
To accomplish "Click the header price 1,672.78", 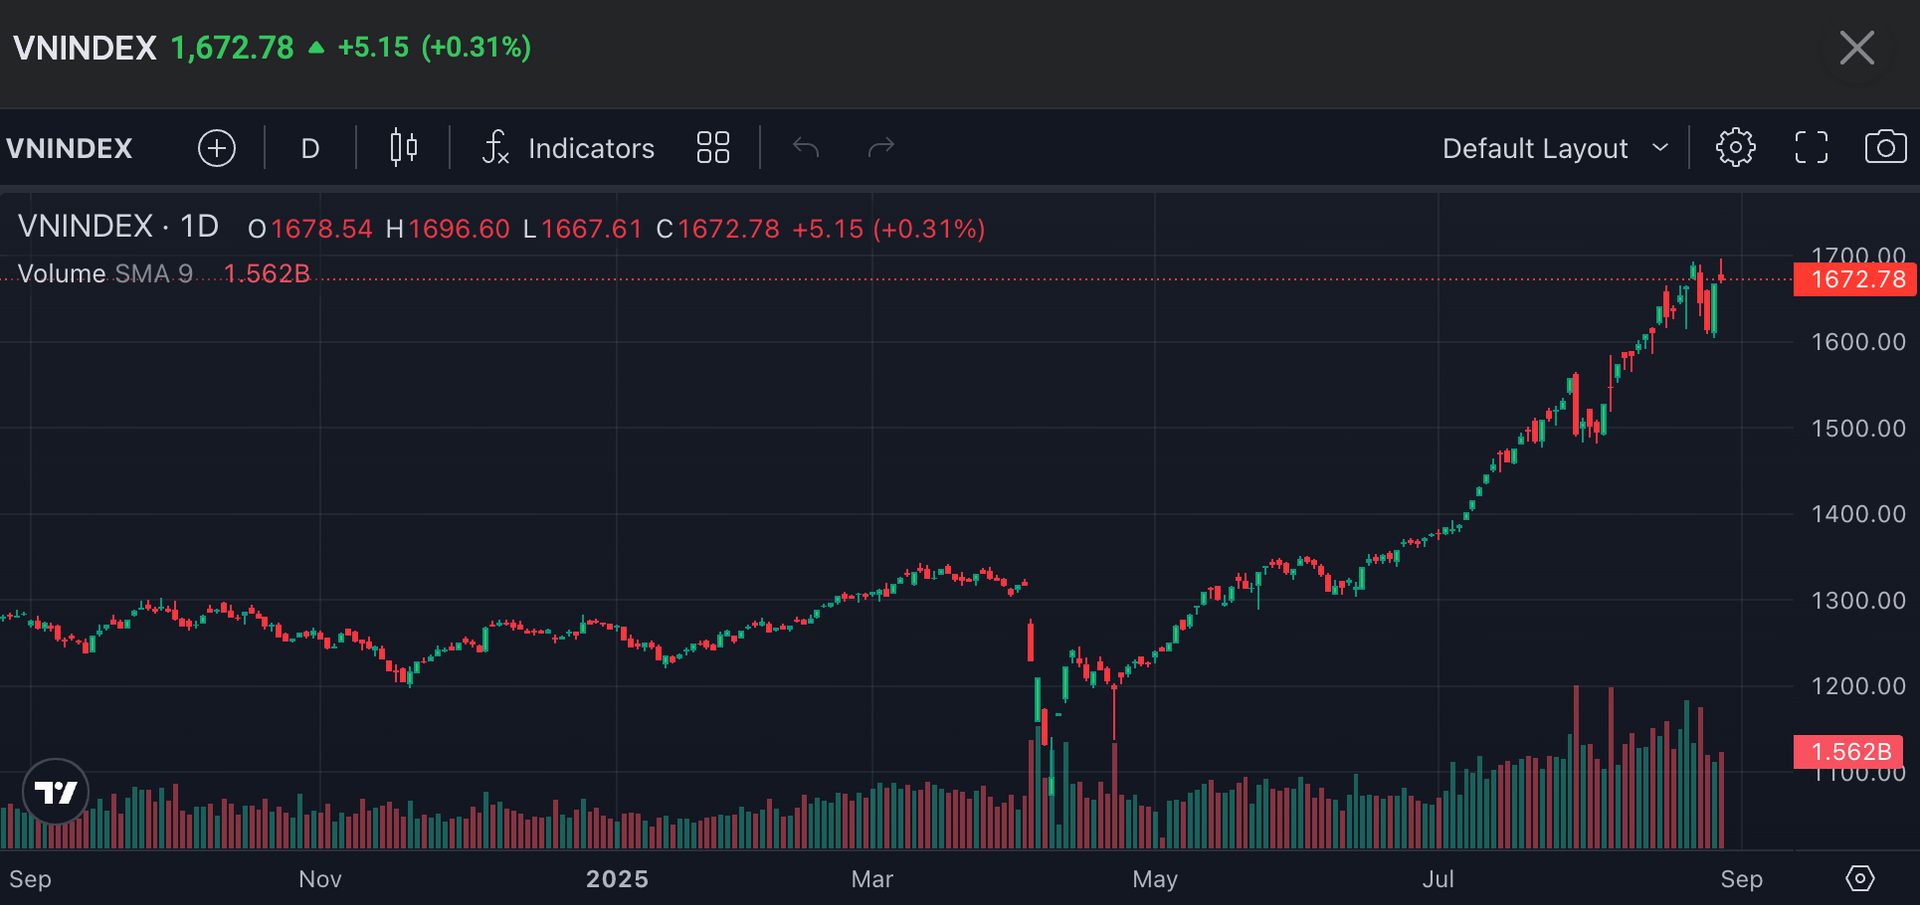I will (x=232, y=47).
